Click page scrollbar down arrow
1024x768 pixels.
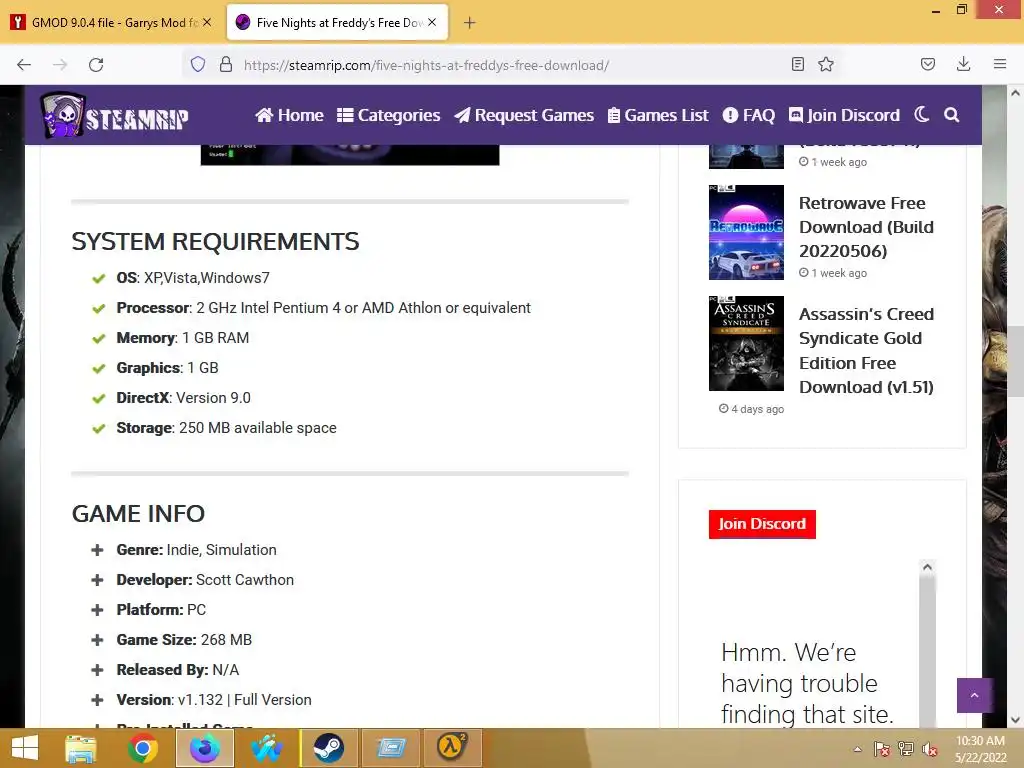pyautogui.click(x=1015, y=720)
